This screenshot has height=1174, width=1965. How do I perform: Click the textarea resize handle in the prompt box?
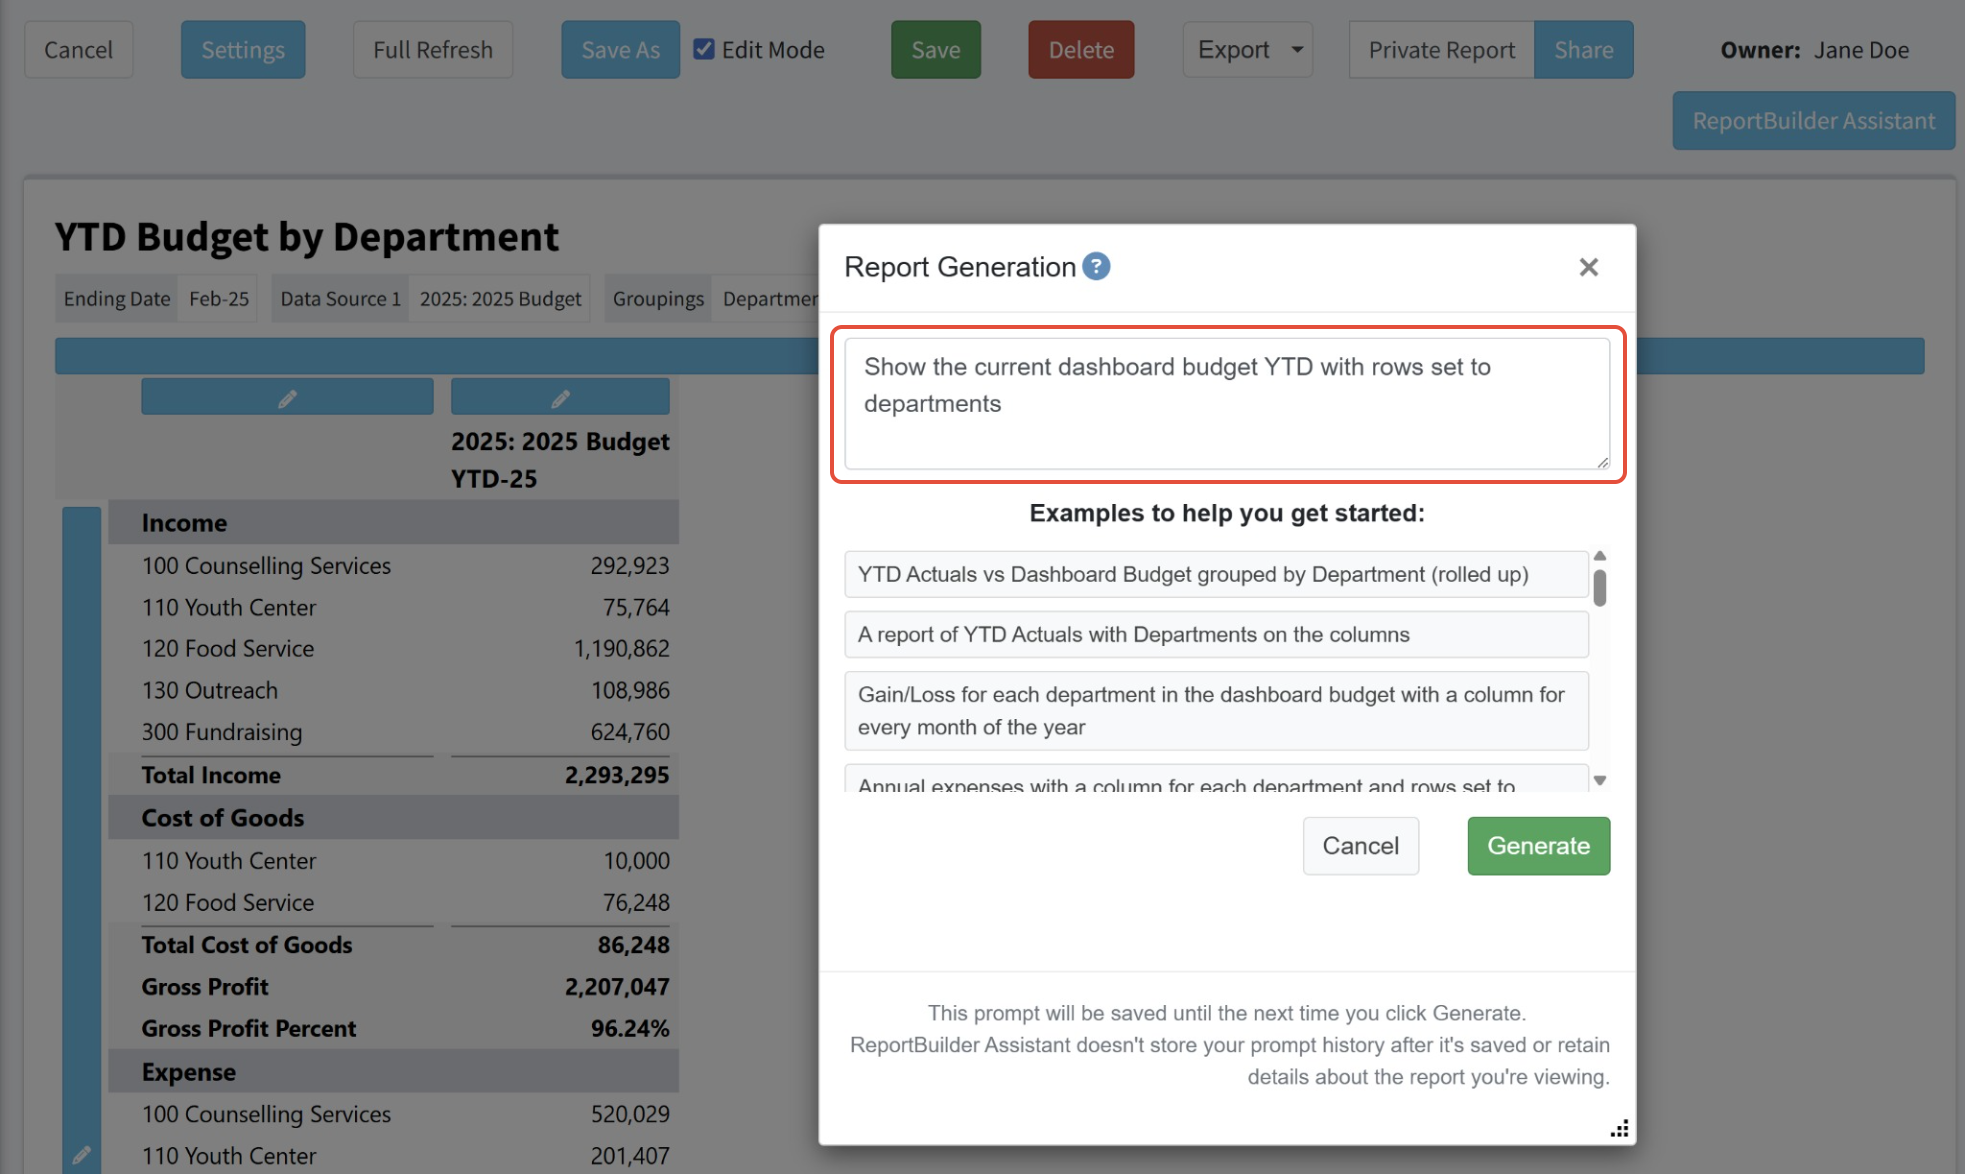pyautogui.click(x=1602, y=462)
